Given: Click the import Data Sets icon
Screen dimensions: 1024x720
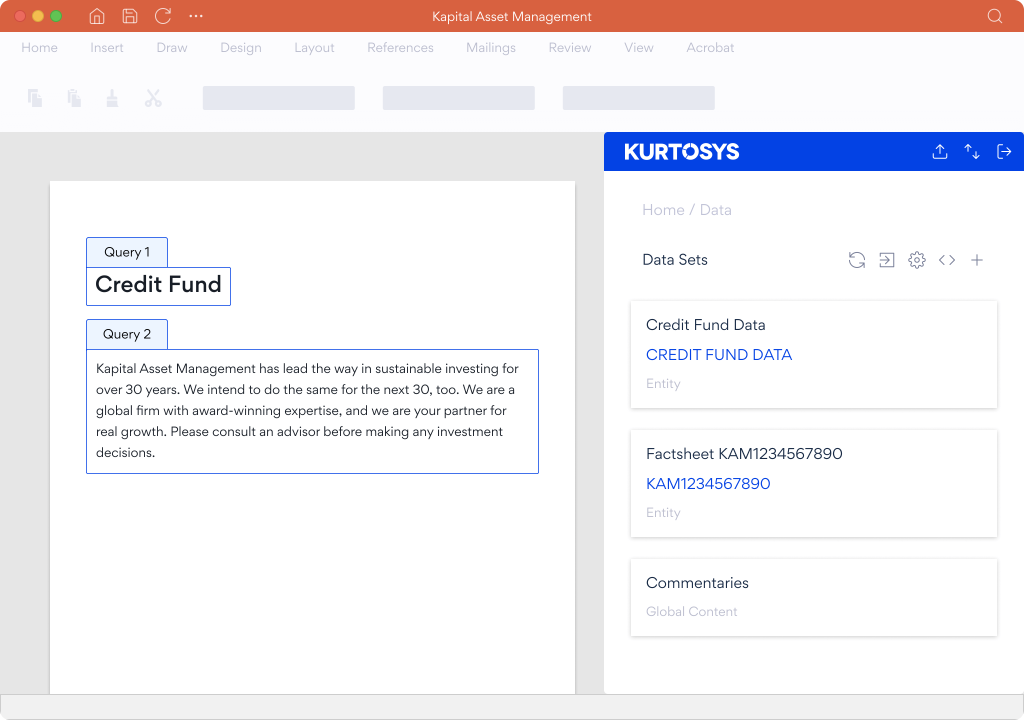Looking at the screenshot, I should coord(887,260).
